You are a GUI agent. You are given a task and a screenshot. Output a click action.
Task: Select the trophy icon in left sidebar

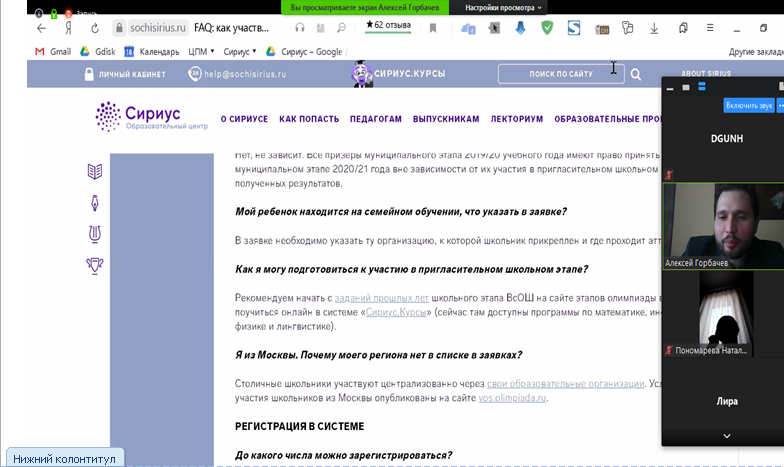tap(94, 266)
